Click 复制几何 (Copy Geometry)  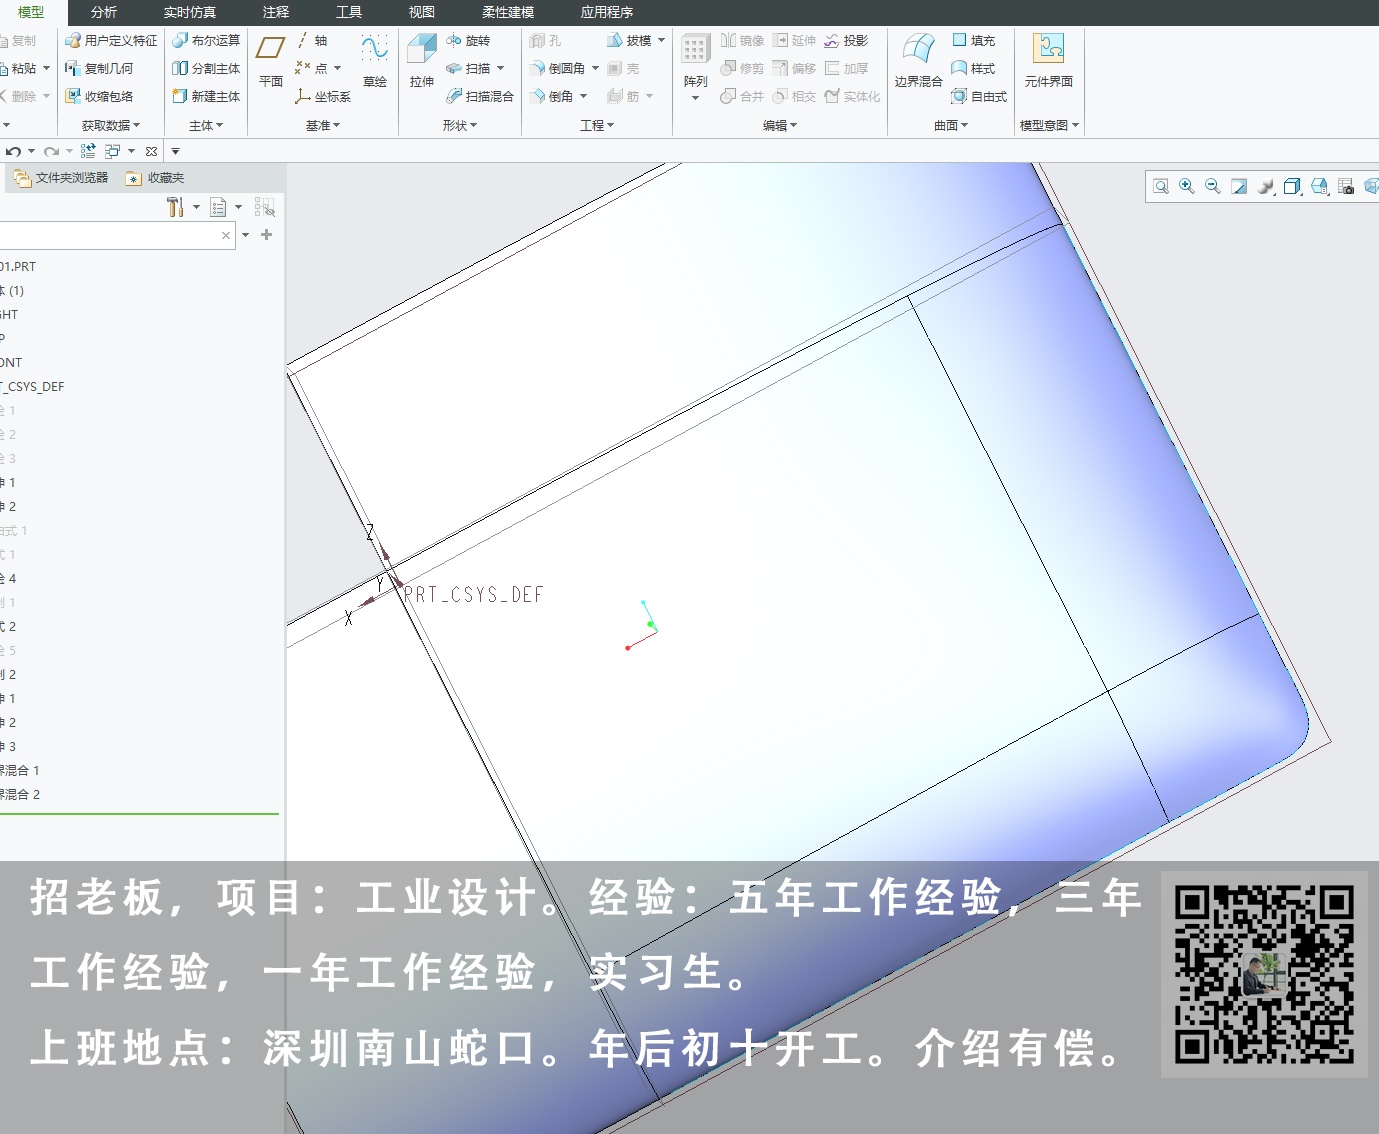pos(99,69)
